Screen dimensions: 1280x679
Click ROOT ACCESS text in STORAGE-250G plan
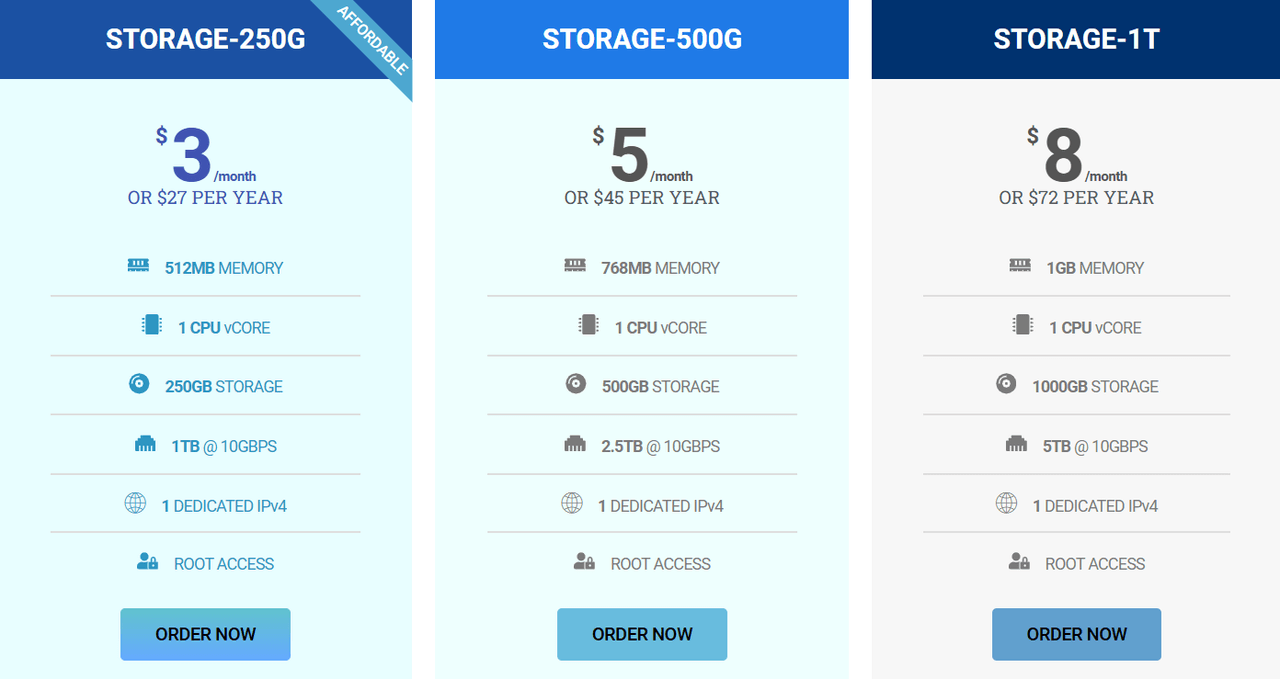point(224,564)
